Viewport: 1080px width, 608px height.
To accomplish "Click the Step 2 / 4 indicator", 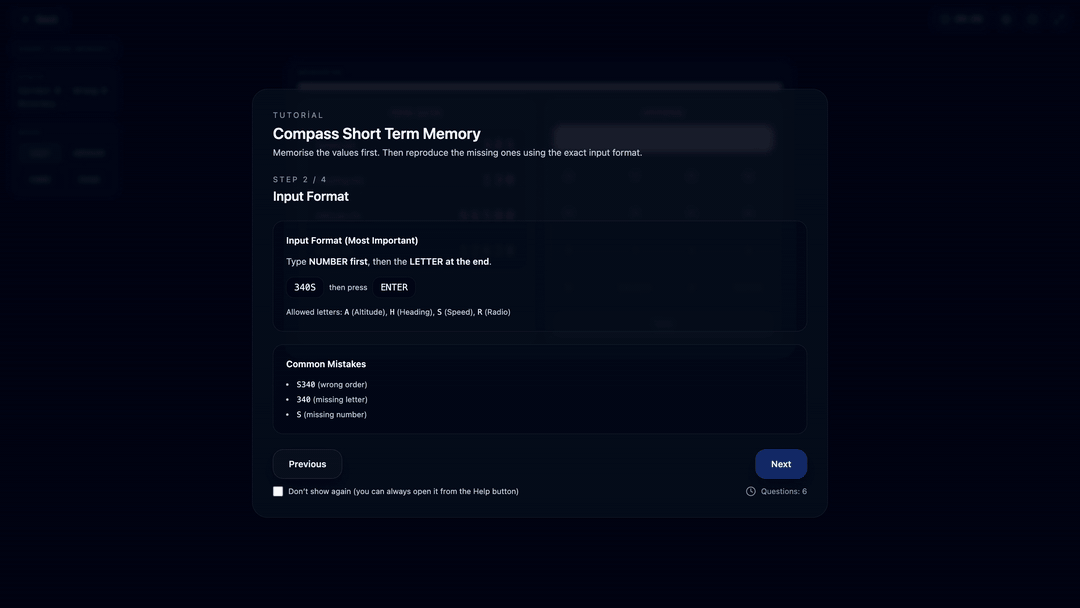I will [x=300, y=179].
